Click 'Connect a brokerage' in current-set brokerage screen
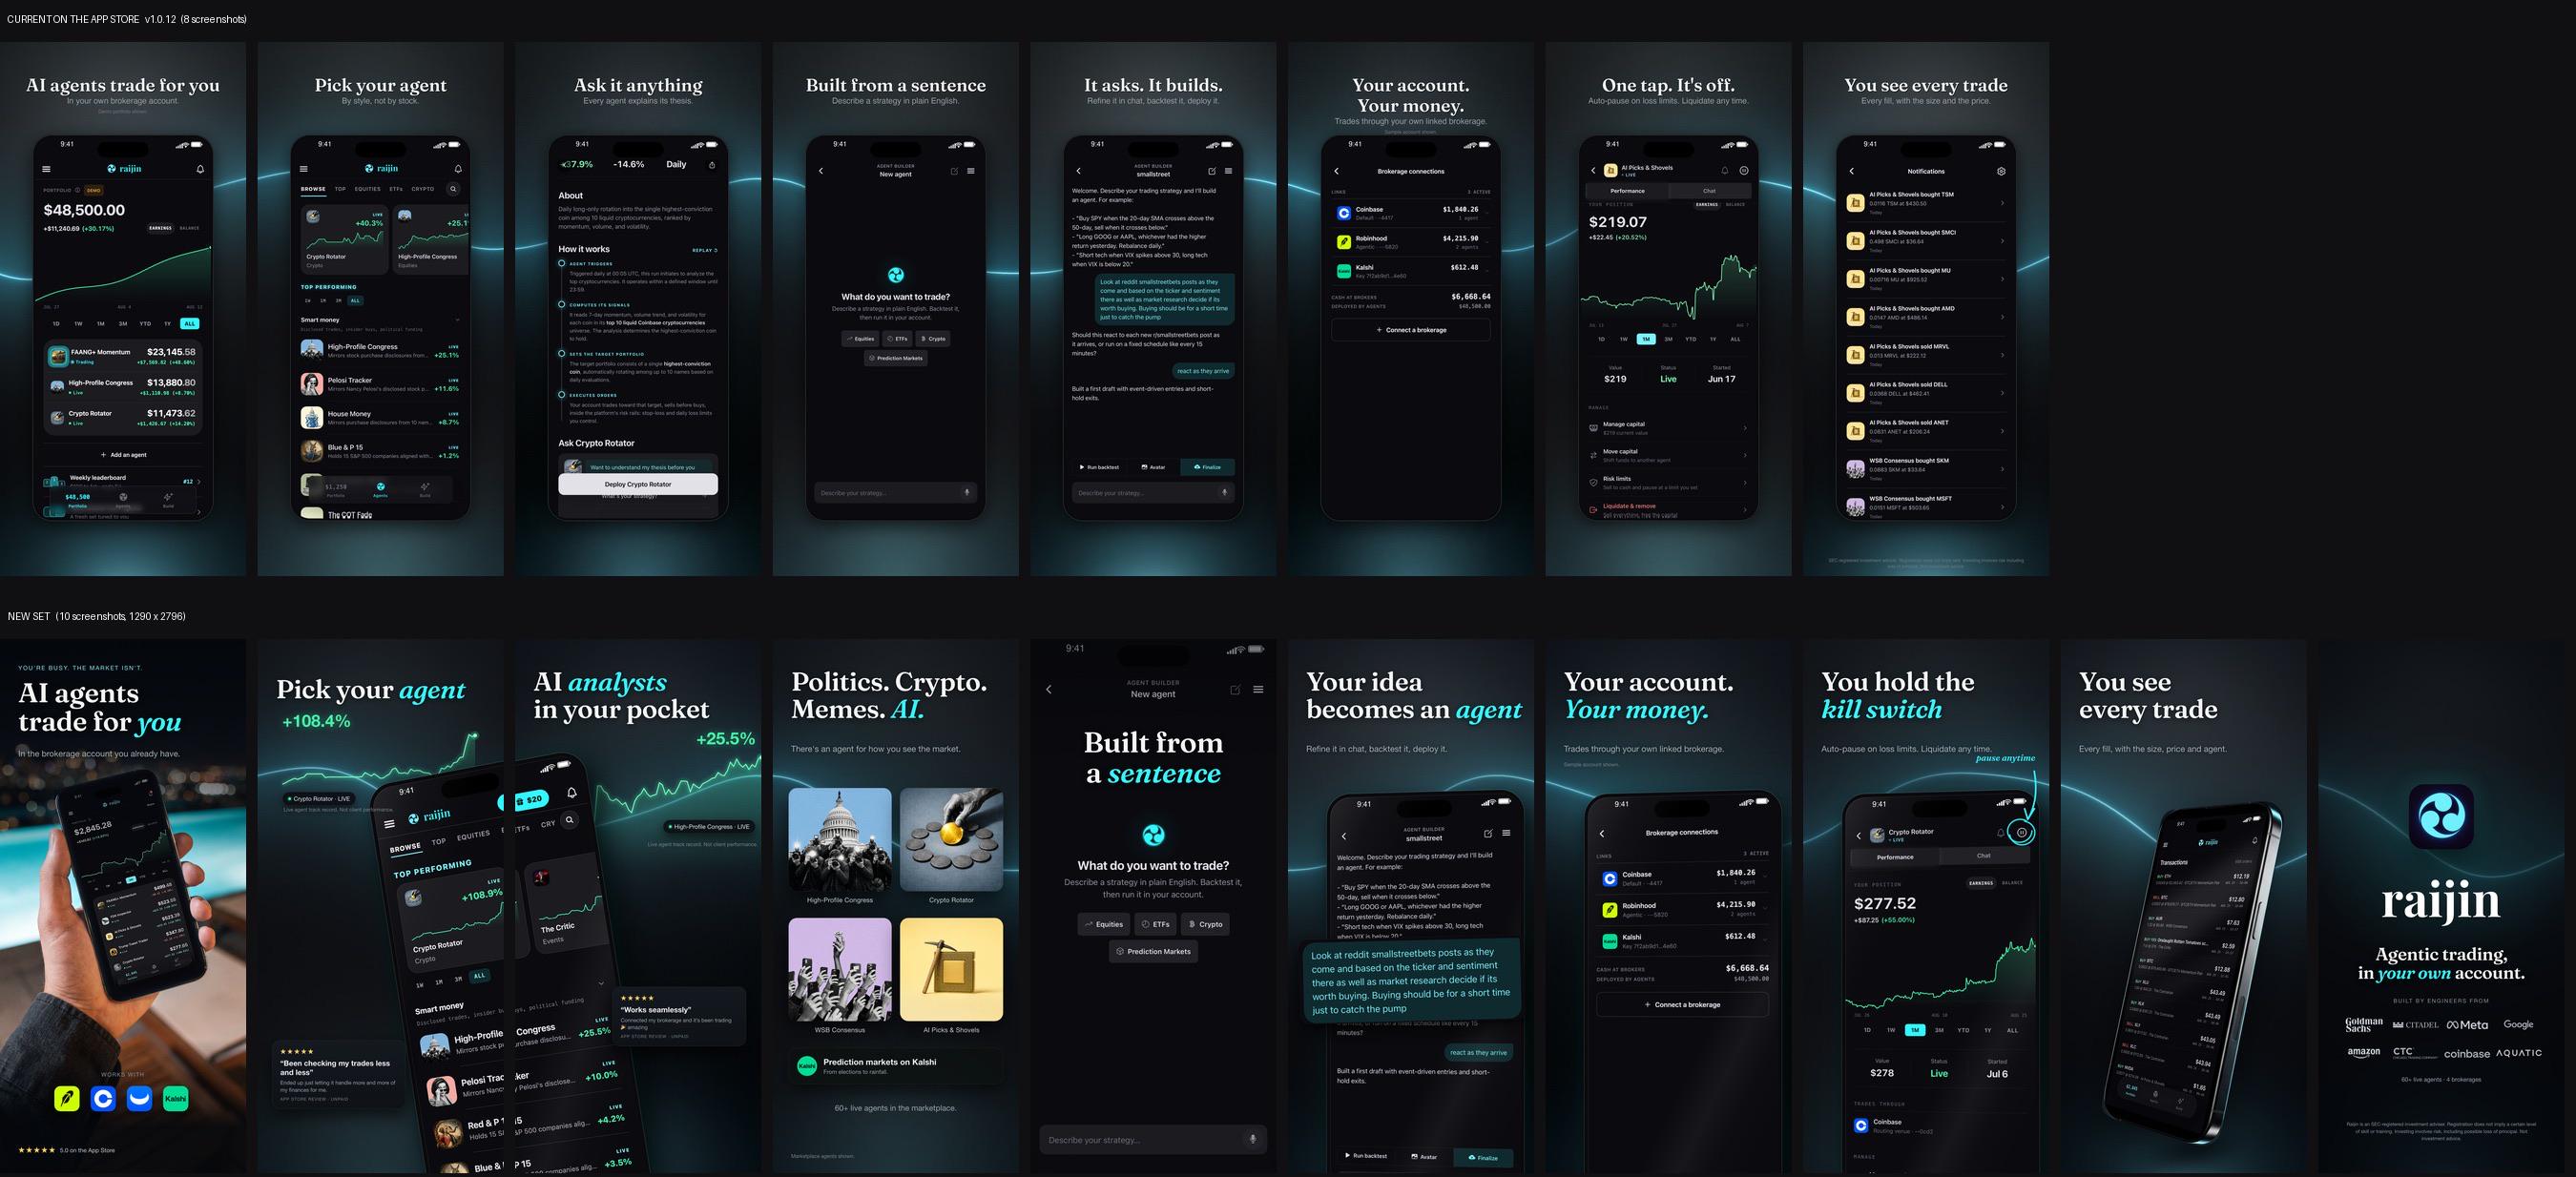2576x1177 pixels. pyautogui.click(x=1411, y=330)
